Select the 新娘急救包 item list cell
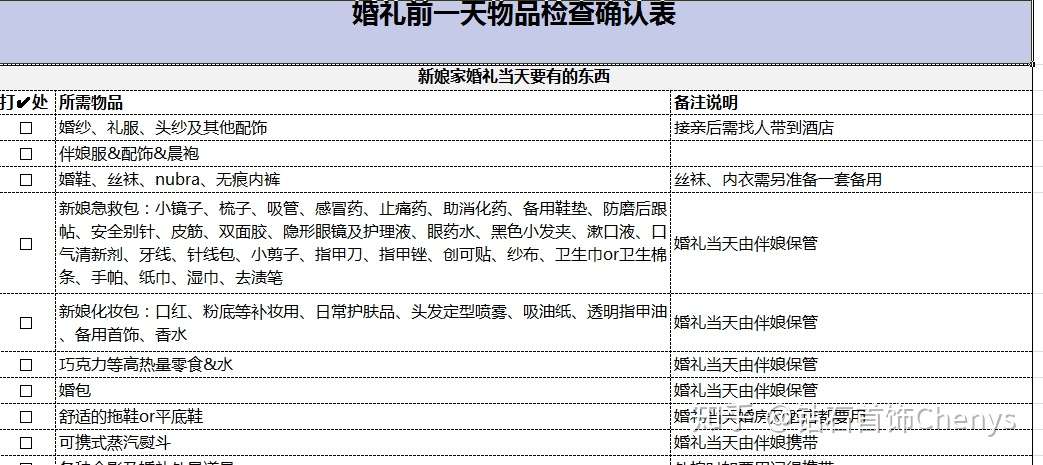The height and width of the screenshot is (465, 1043). coord(363,243)
